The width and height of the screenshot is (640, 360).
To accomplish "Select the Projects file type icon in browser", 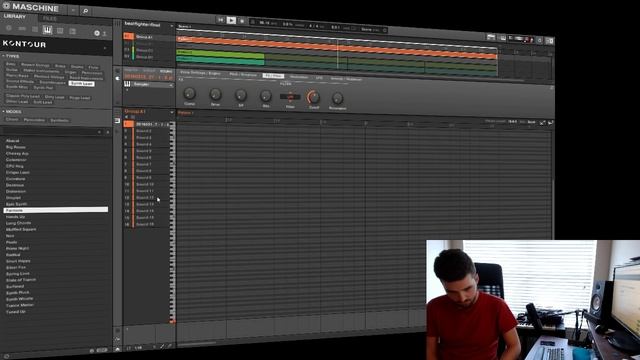I will [x=9, y=29].
